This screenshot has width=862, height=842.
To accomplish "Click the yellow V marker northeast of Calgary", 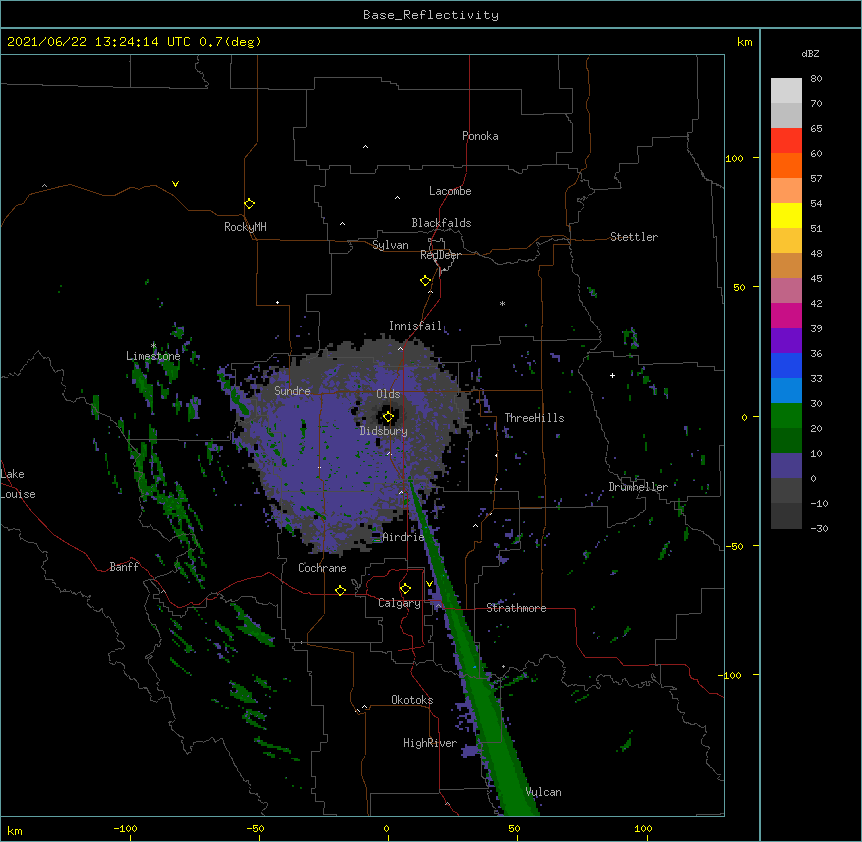I will pos(429,584).
